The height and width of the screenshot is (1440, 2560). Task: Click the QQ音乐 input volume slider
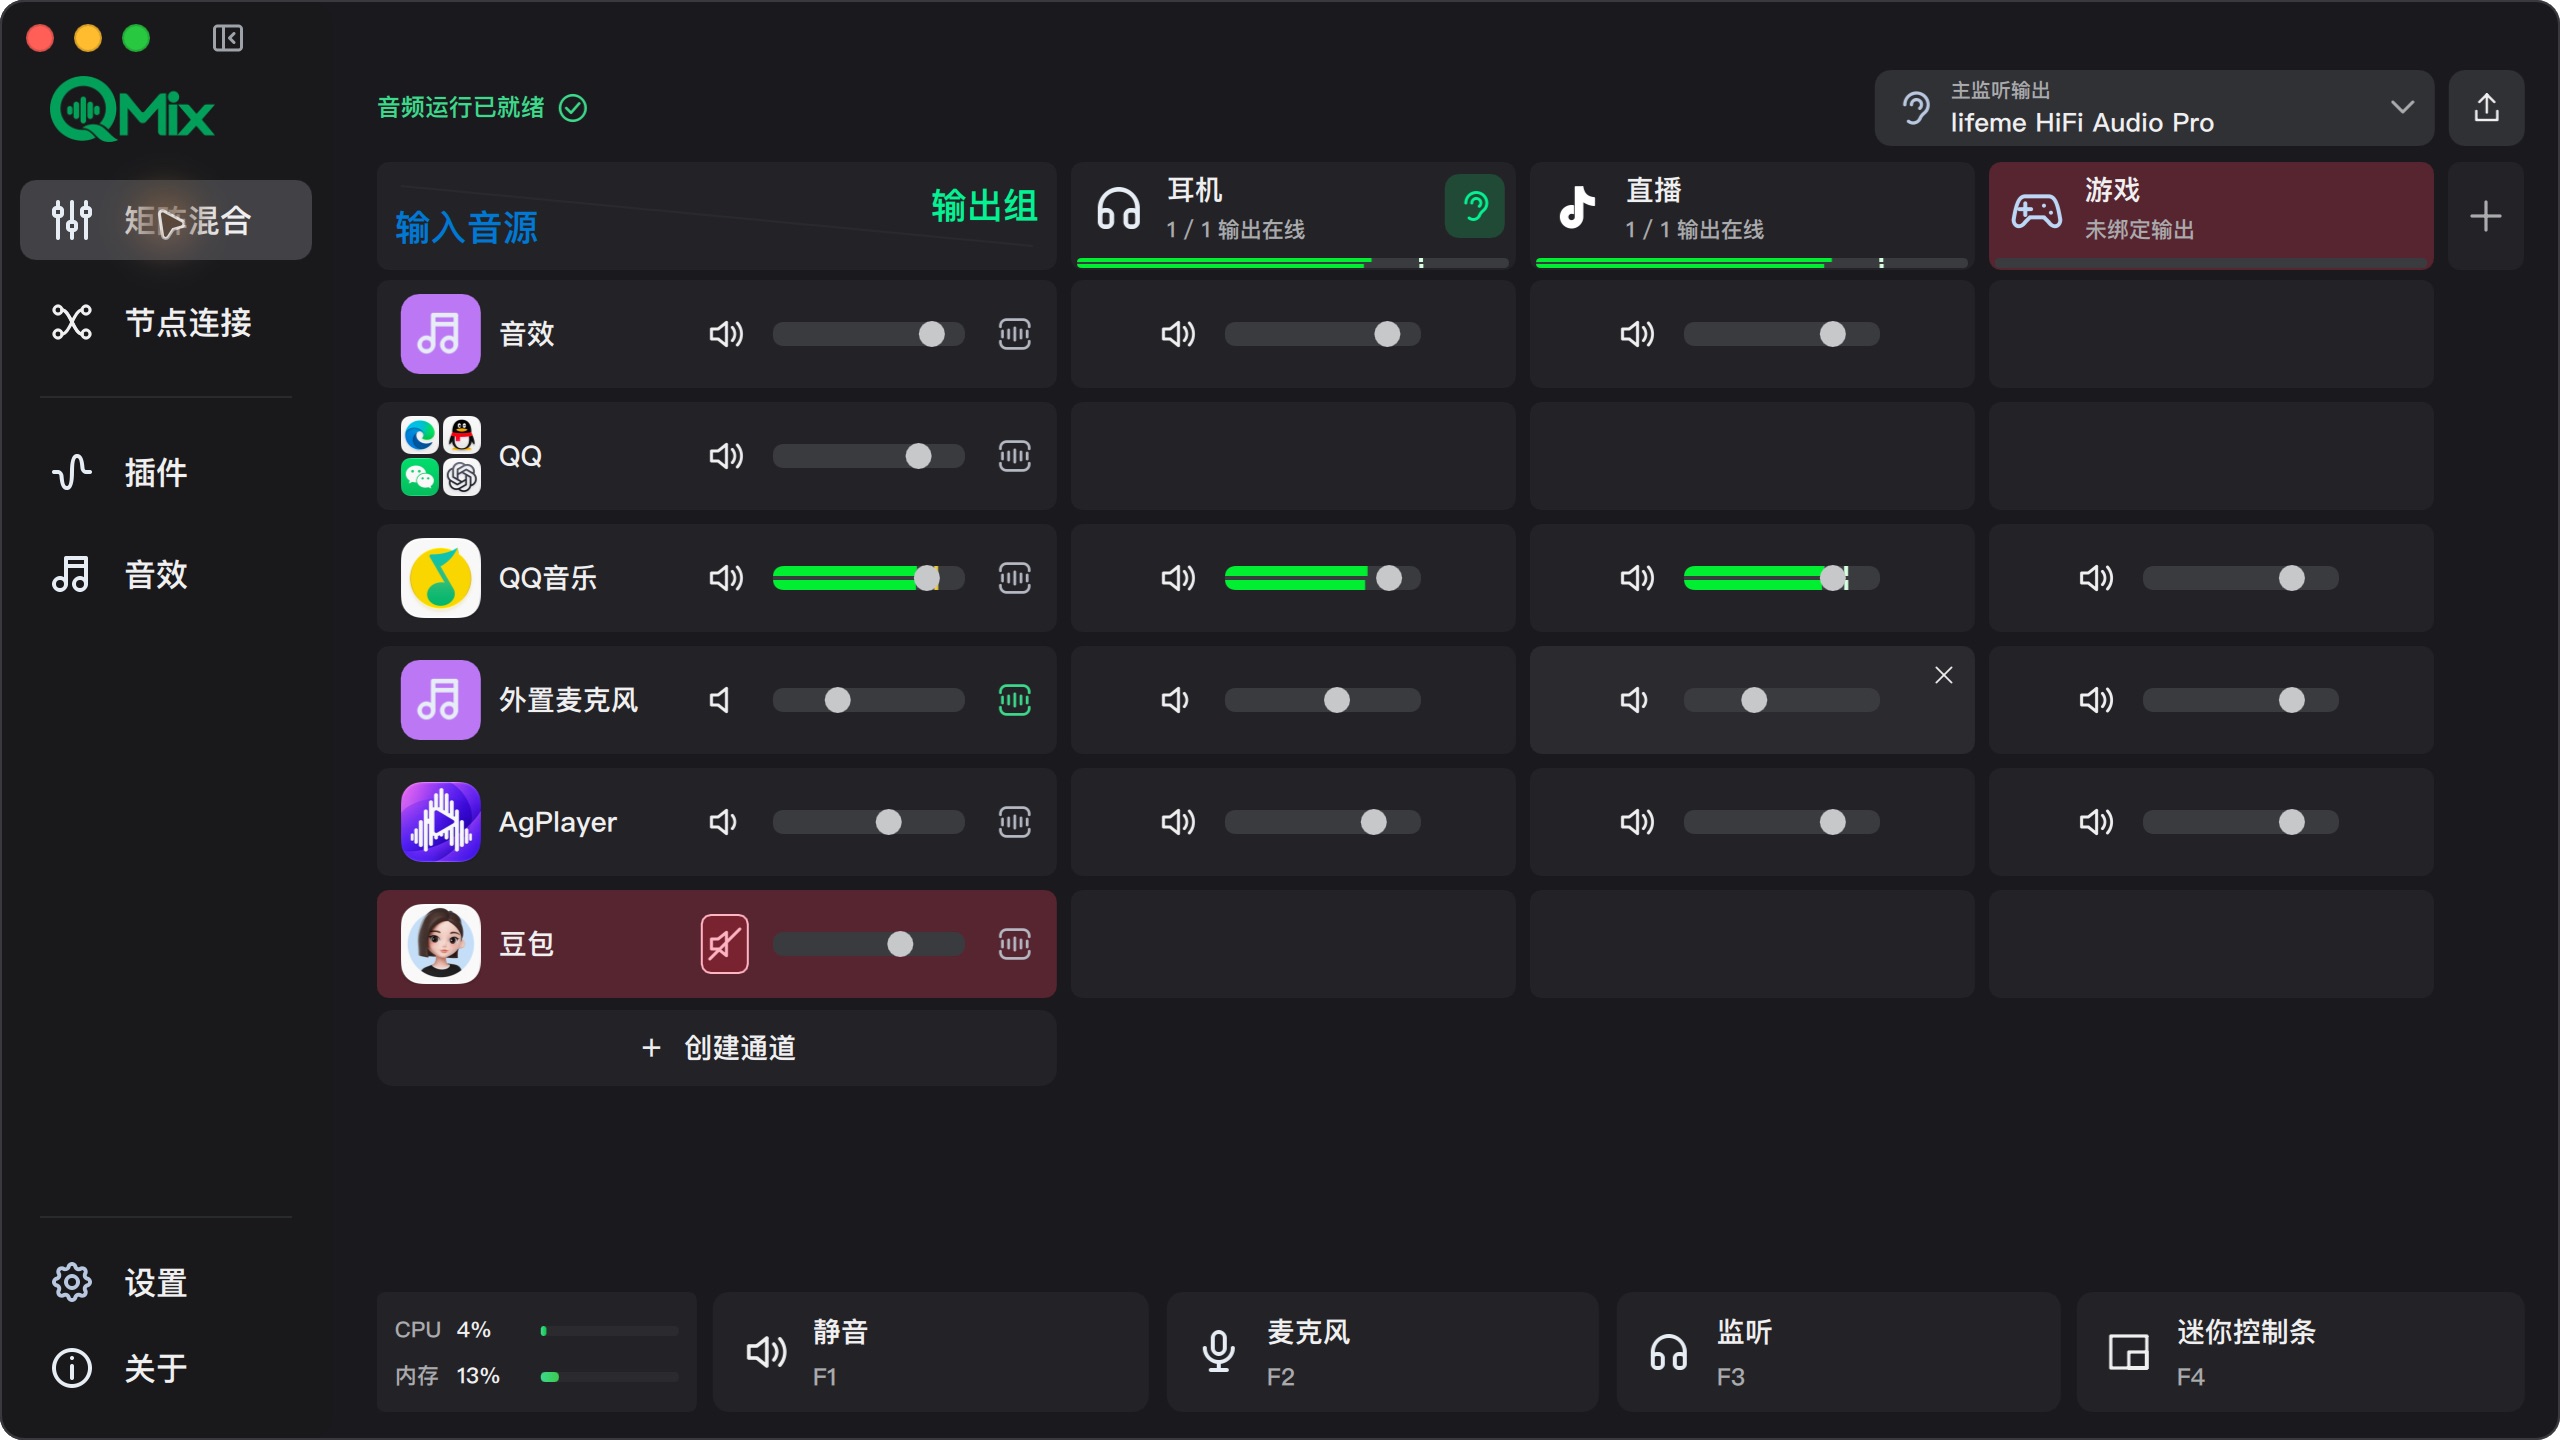coord(868,578)
